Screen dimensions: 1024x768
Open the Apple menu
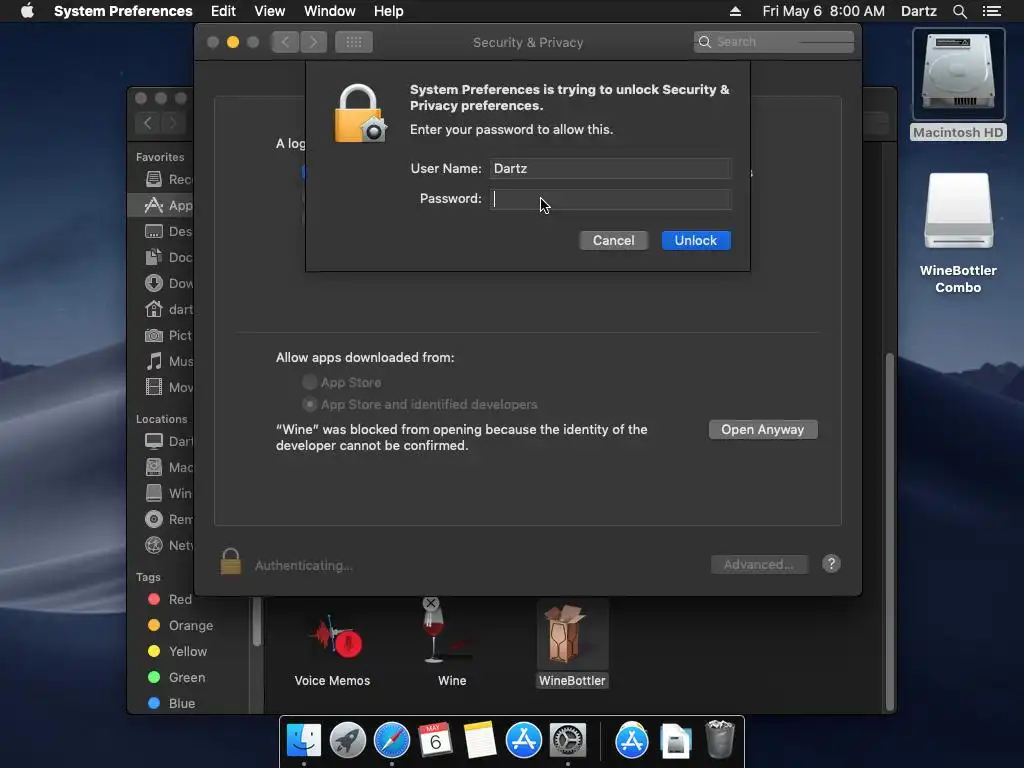coord(27,11)
